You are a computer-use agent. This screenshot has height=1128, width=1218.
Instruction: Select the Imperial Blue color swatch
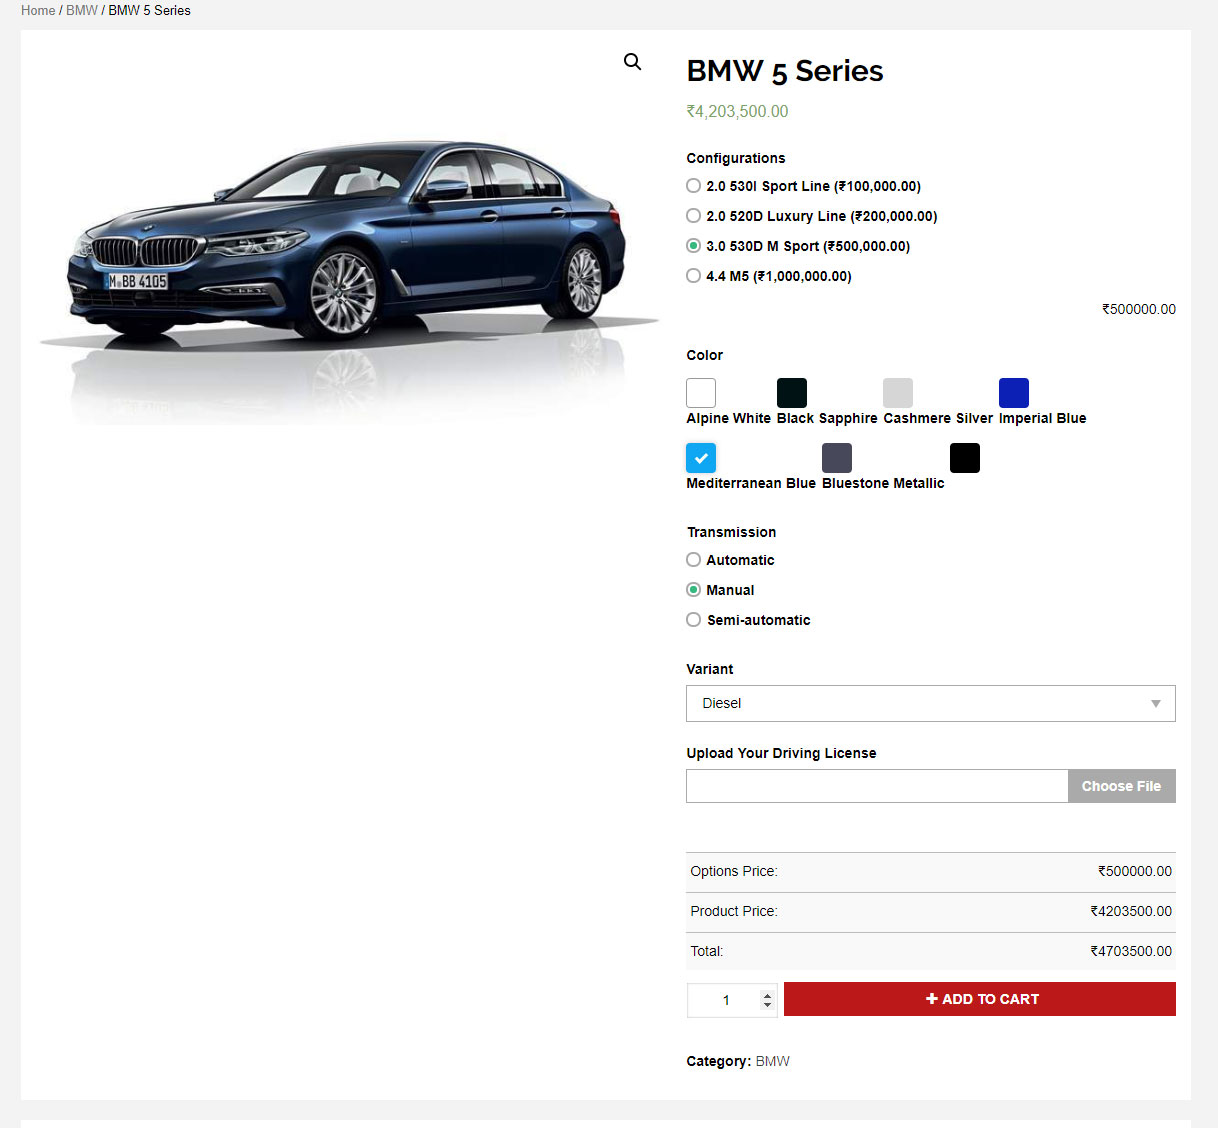coord(1014,393)
